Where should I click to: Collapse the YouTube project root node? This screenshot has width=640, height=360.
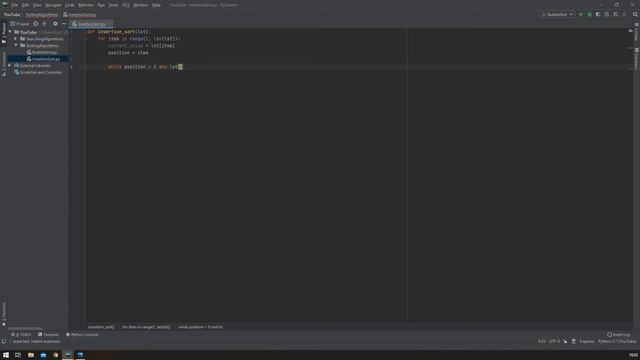(10, 32)
